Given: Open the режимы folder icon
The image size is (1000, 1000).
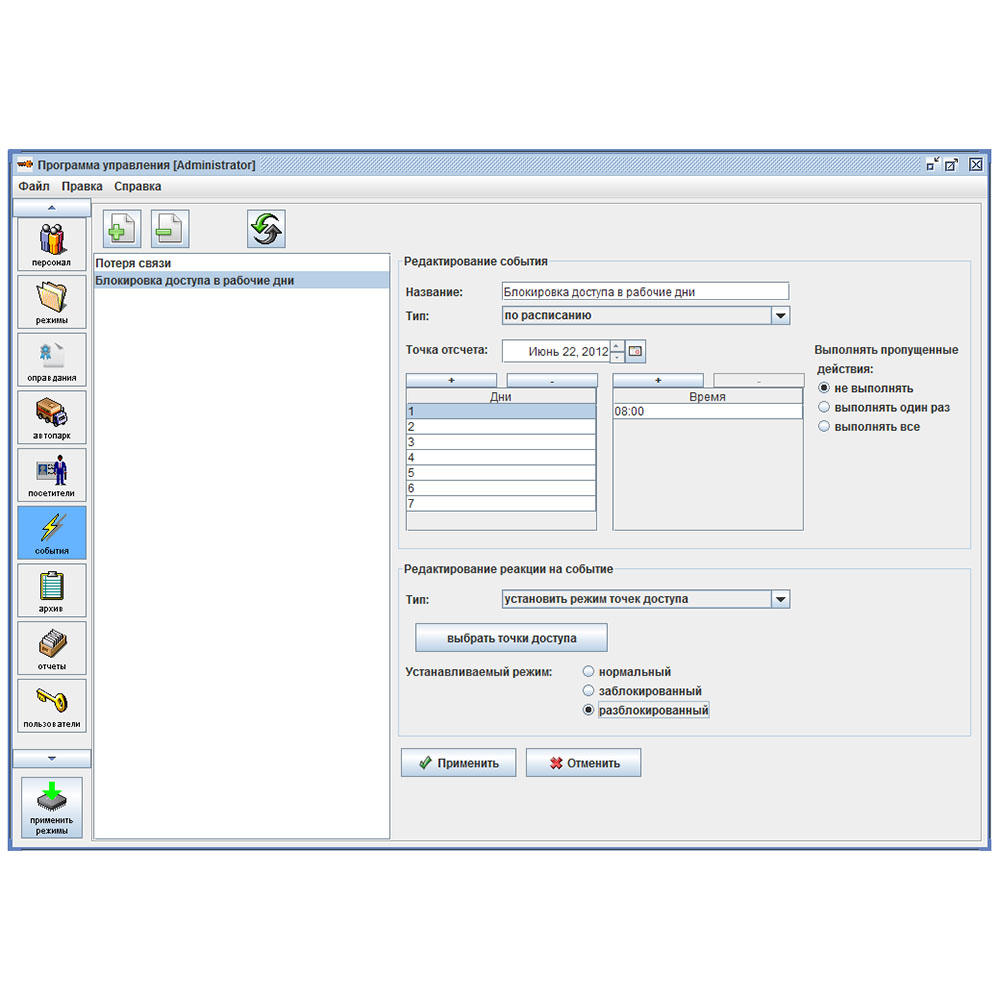Looking at the screenshot, I should coord(51,302).
